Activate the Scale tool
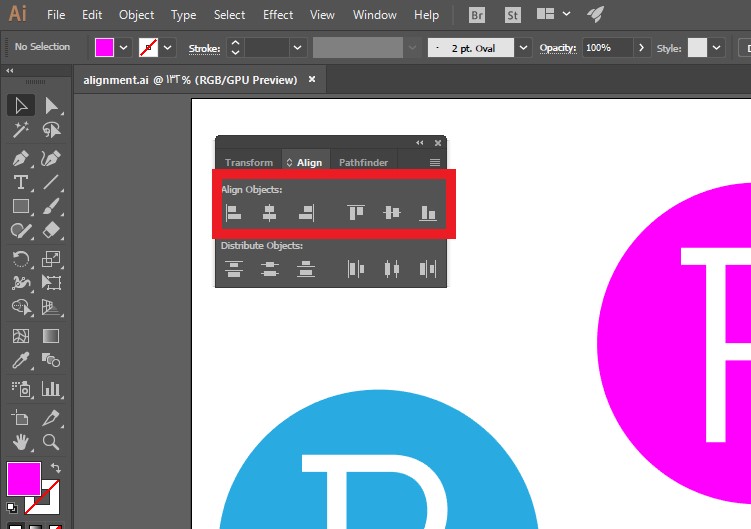This screenshot has width=751, height=529. pos(51,259)
